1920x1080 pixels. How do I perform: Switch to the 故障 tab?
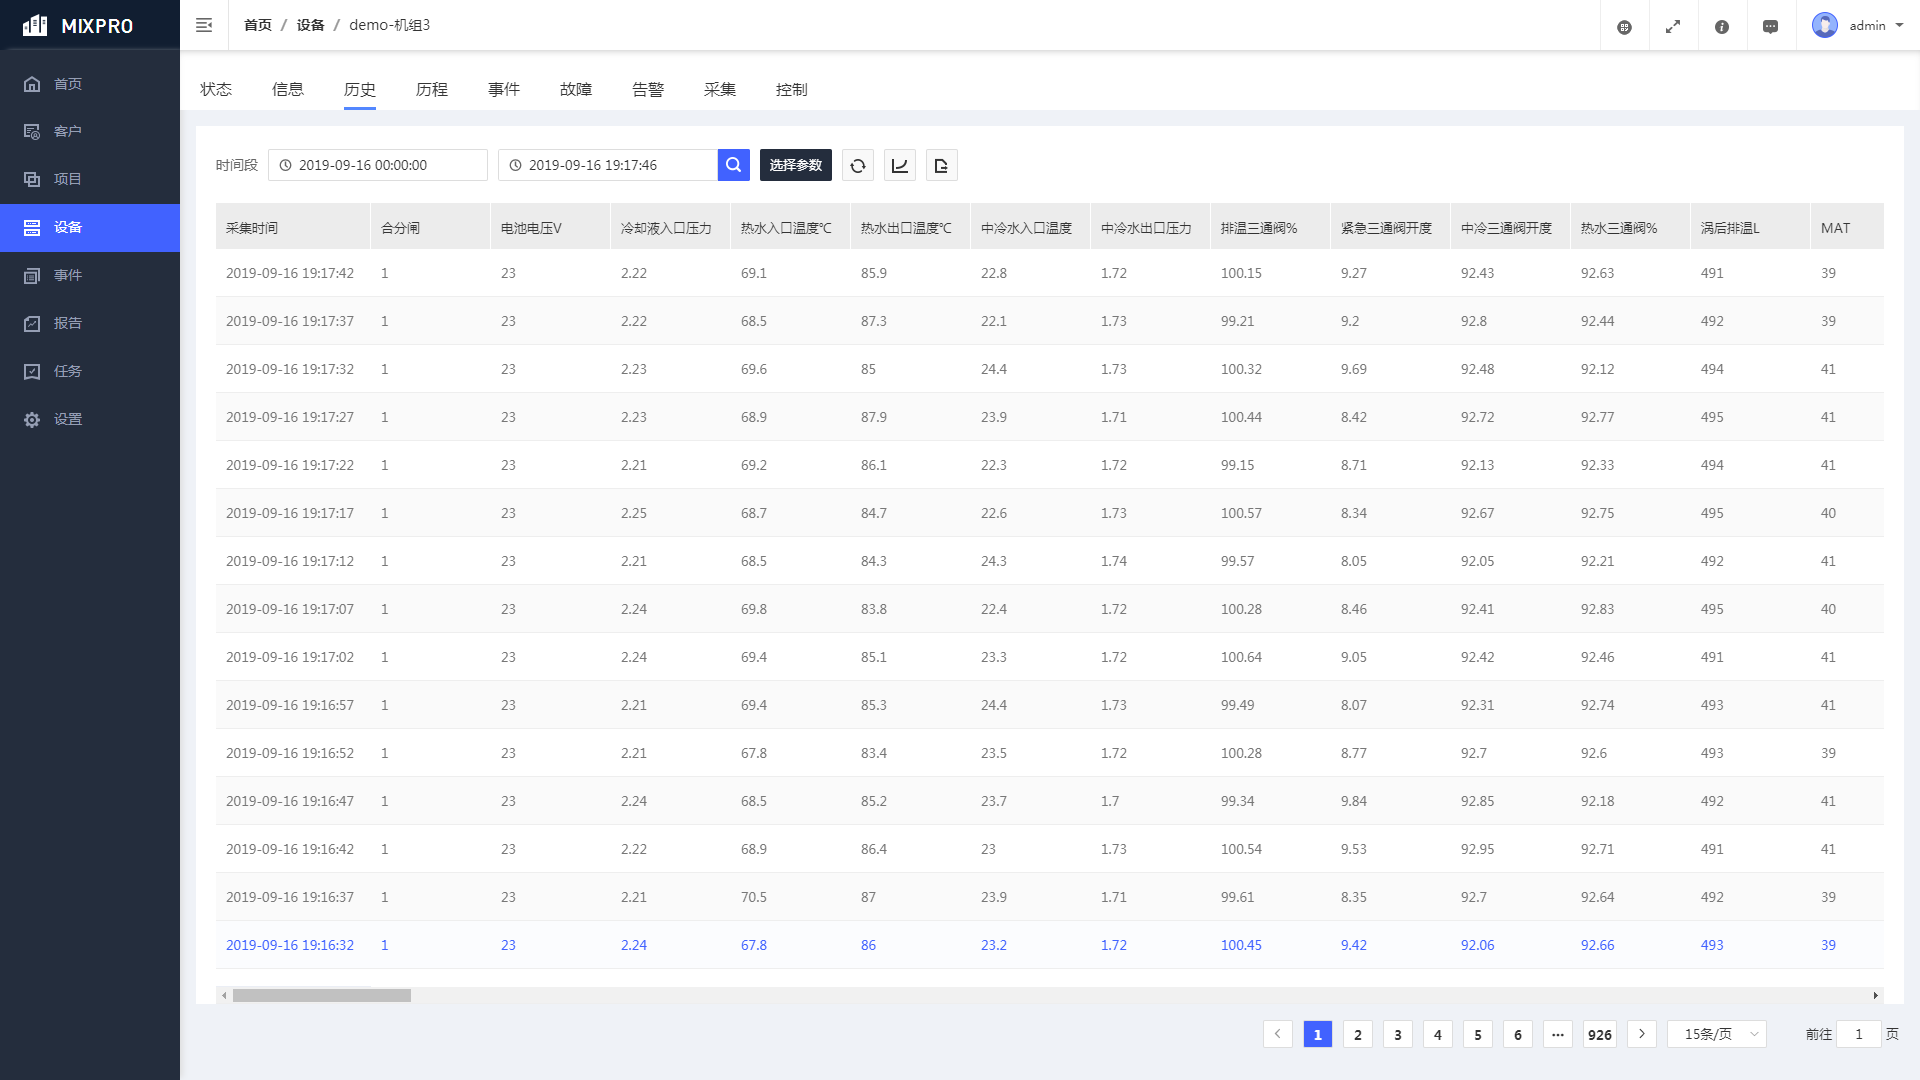pyautogui.click(x=575, y=89)
